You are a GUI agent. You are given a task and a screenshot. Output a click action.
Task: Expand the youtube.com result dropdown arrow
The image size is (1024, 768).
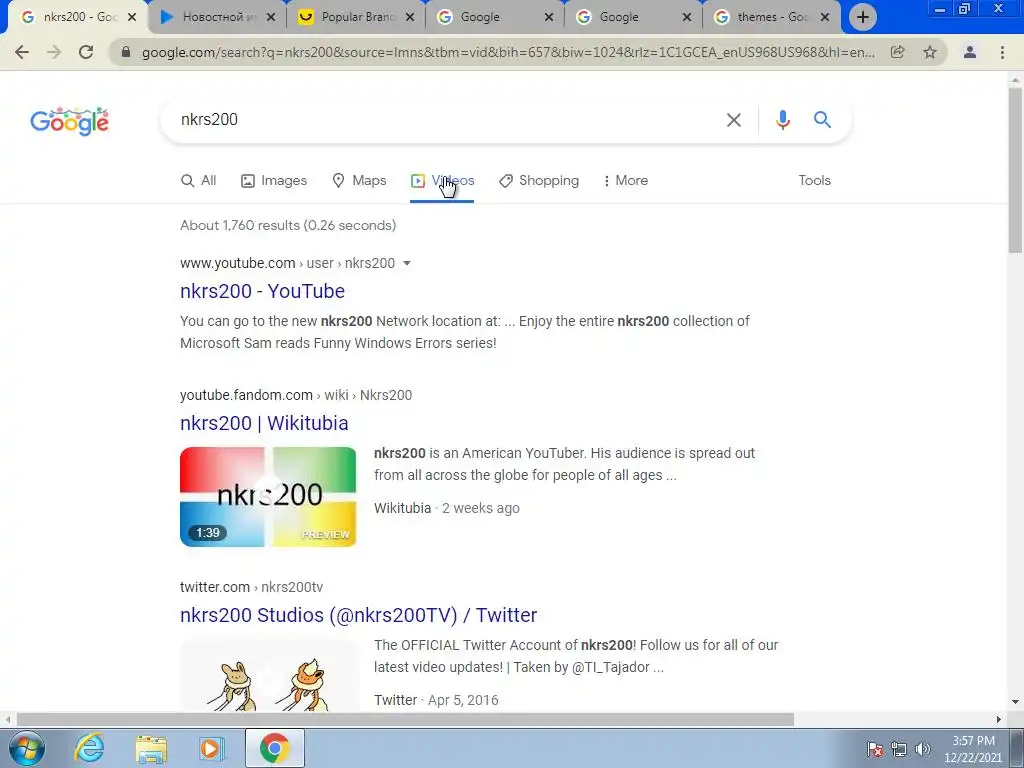407,263
